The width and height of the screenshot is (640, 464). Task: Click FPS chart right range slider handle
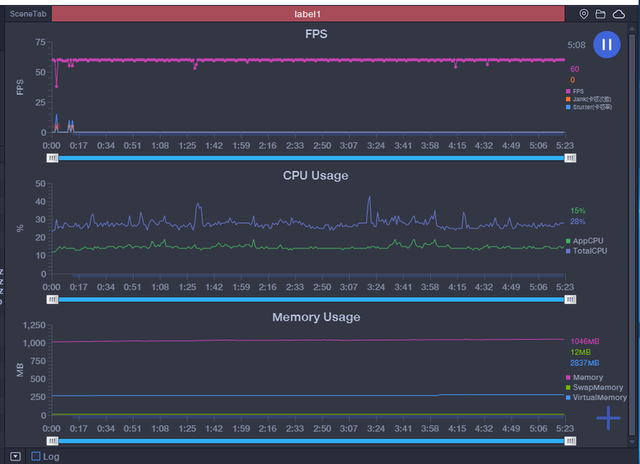[570, 158]
